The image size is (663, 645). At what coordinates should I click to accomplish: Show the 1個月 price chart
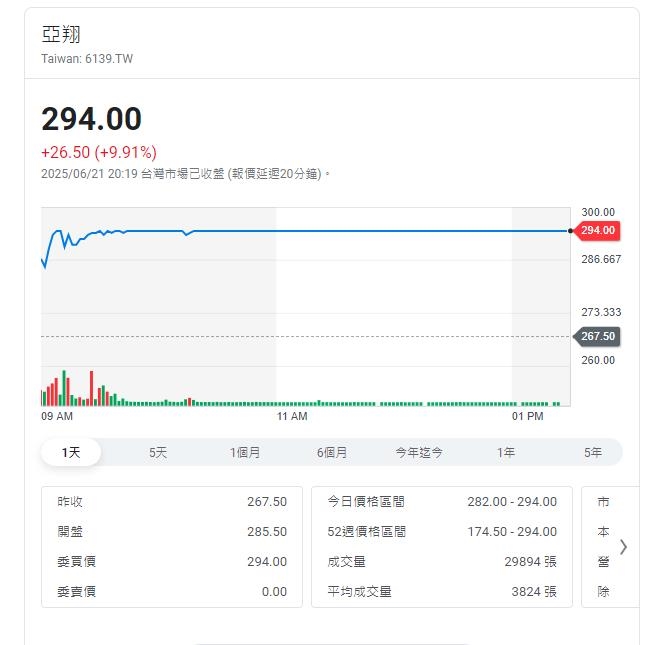click(245, 453)
